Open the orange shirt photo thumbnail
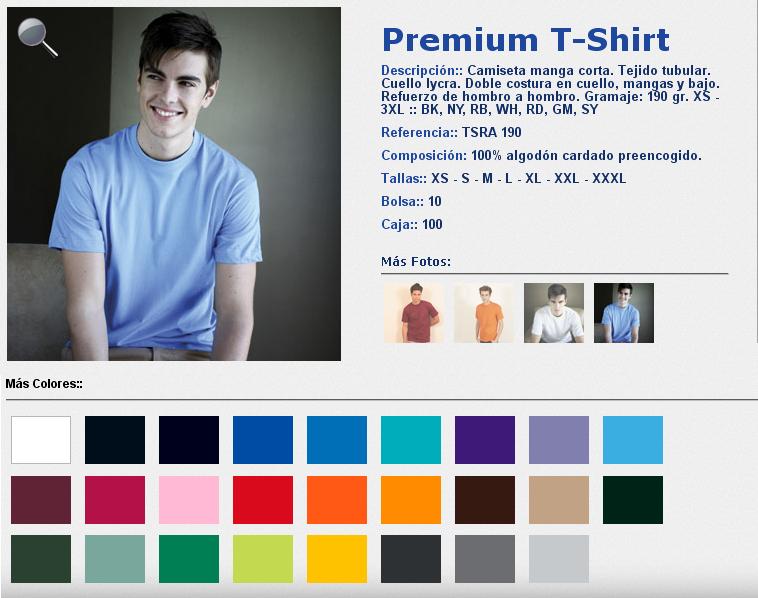The image size is (758, 598). pyautogui.click(x=484, y=313)
